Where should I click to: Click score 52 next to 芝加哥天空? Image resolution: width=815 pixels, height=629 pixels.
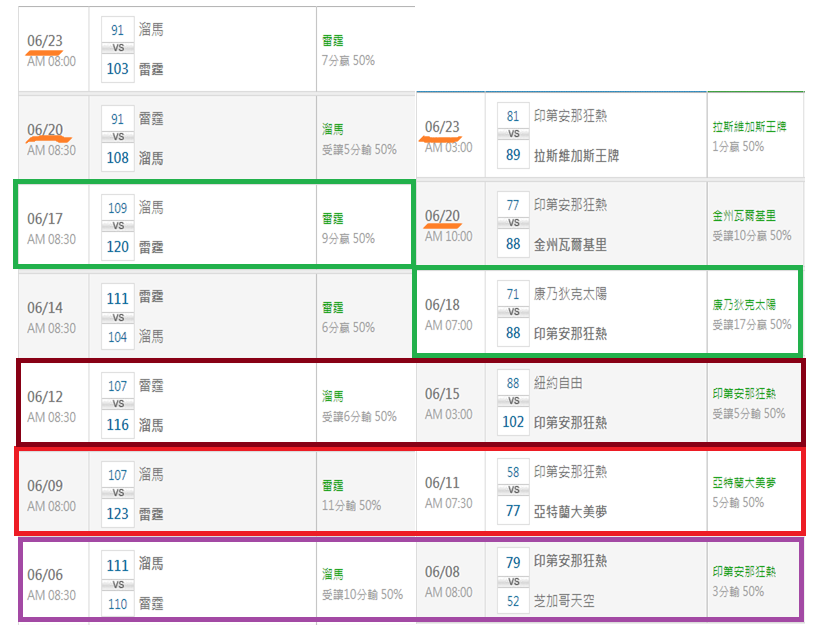click(x=513, y=601)
